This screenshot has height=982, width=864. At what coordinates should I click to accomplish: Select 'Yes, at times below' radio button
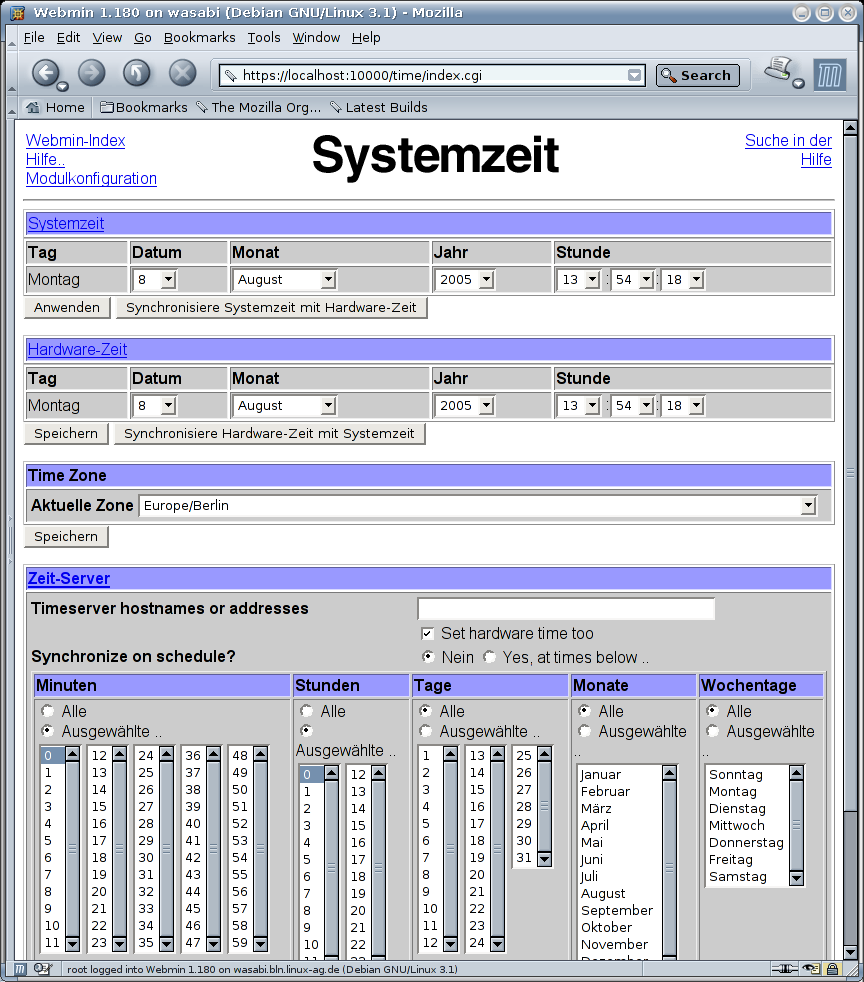pos(490,657)
